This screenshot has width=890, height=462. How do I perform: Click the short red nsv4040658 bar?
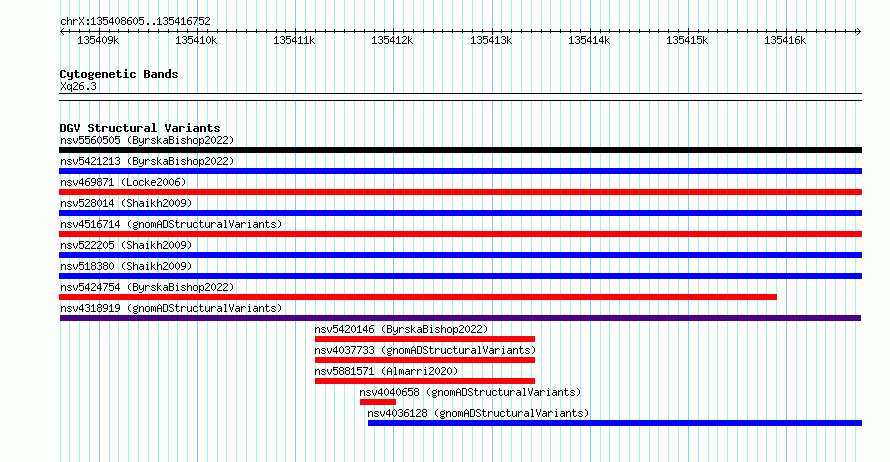click(x=377, y=402)
